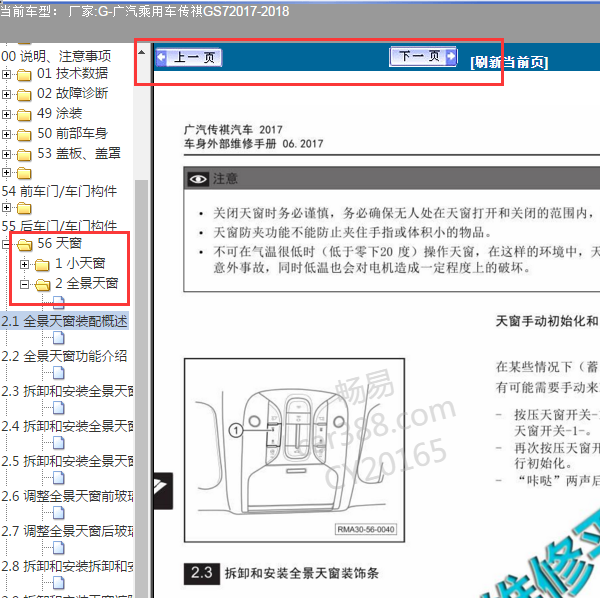Click document icon above the 2.4 entry

(59, 408)
